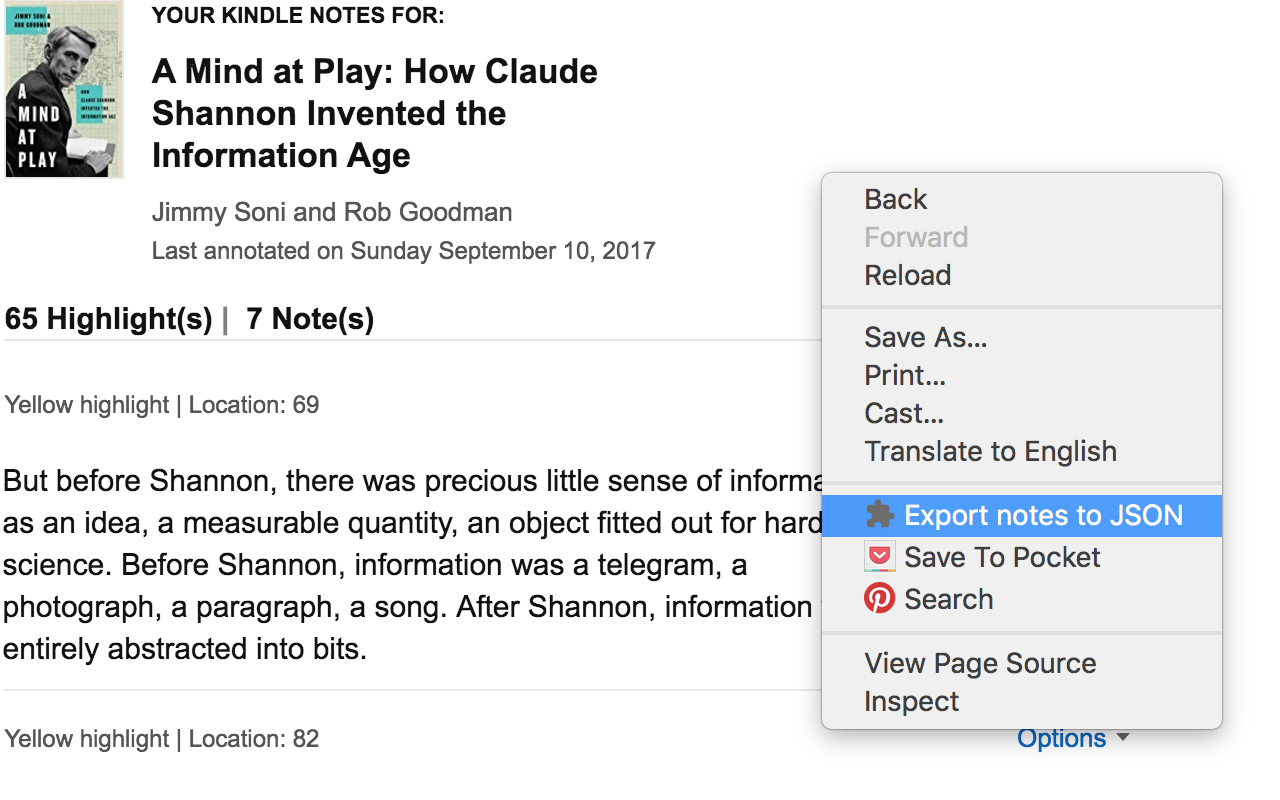The height and width of the screenshot is (800, 1280).
Task: Expand the Options dropdown arrow
Action: (x=1123, y=738)
